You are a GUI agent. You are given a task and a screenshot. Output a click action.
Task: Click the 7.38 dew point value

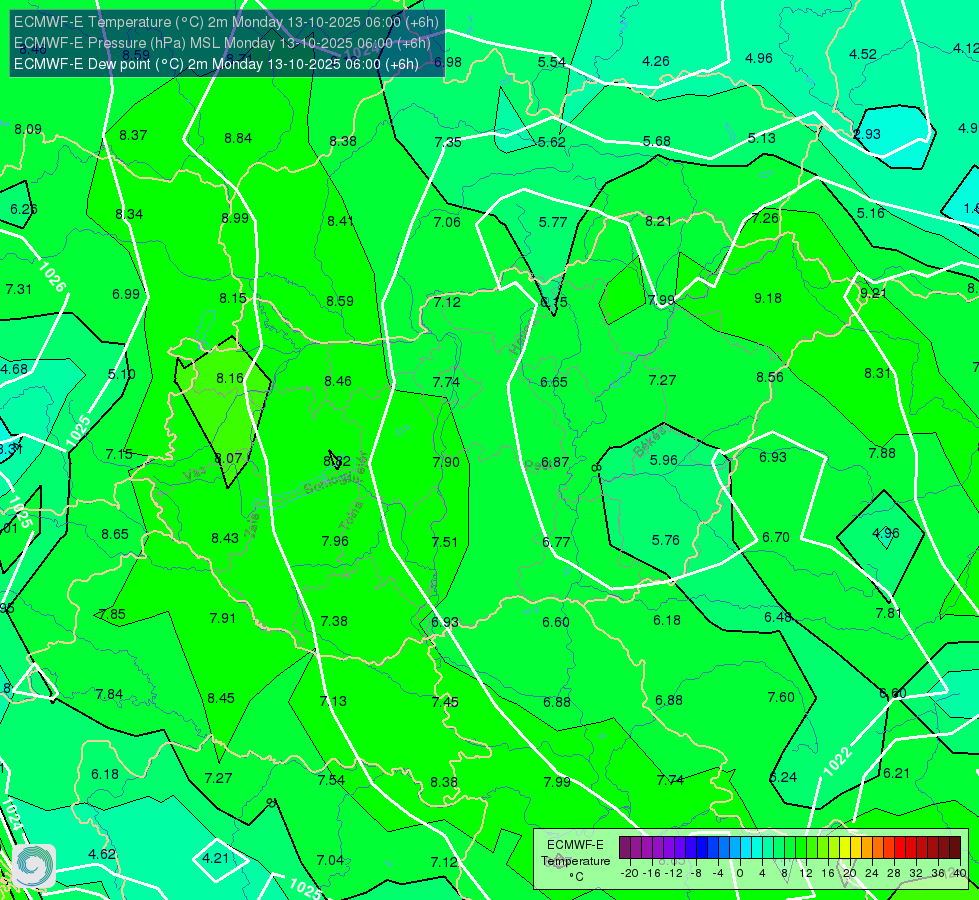[334, 621]
